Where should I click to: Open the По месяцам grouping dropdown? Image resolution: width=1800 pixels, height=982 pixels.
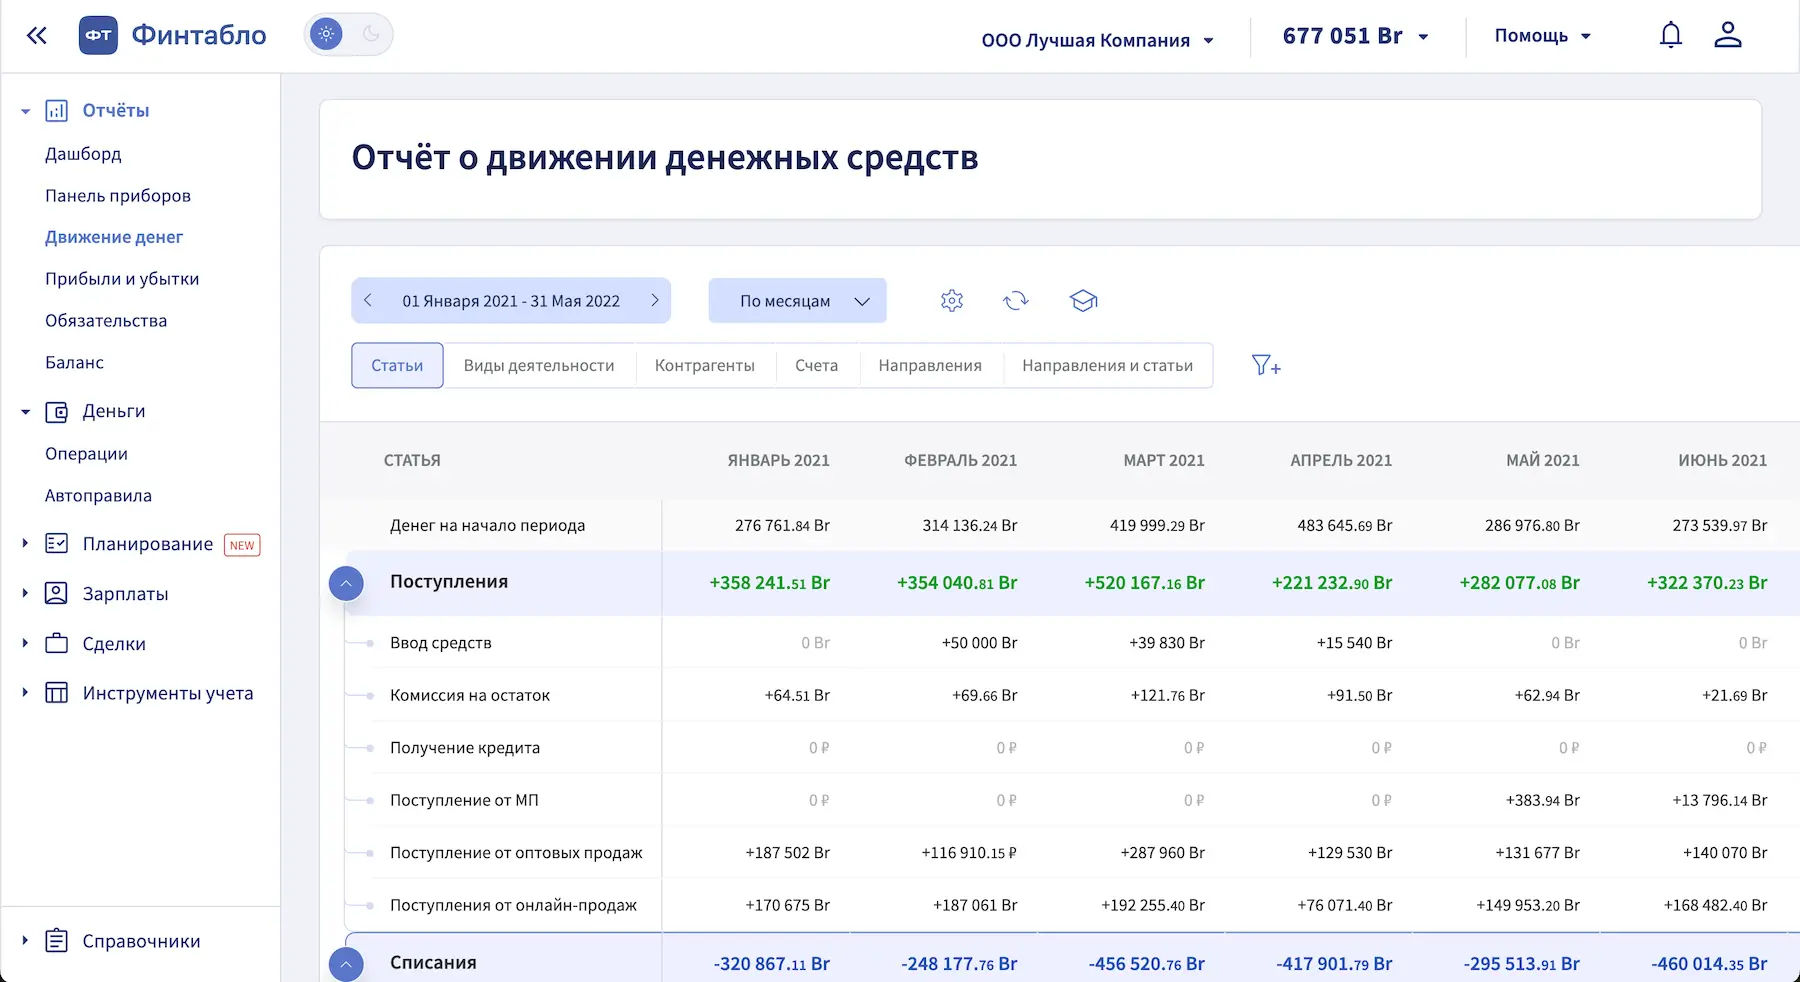(x=798, y=301)
